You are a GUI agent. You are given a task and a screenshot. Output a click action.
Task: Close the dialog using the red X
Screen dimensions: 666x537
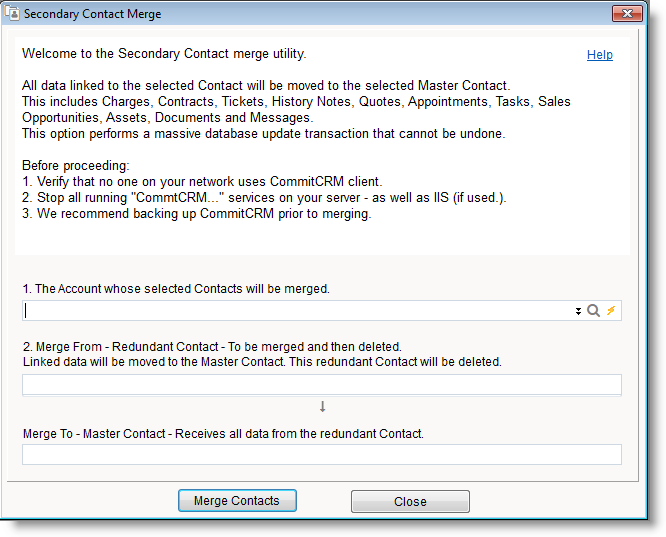click(x=625, y=14)
